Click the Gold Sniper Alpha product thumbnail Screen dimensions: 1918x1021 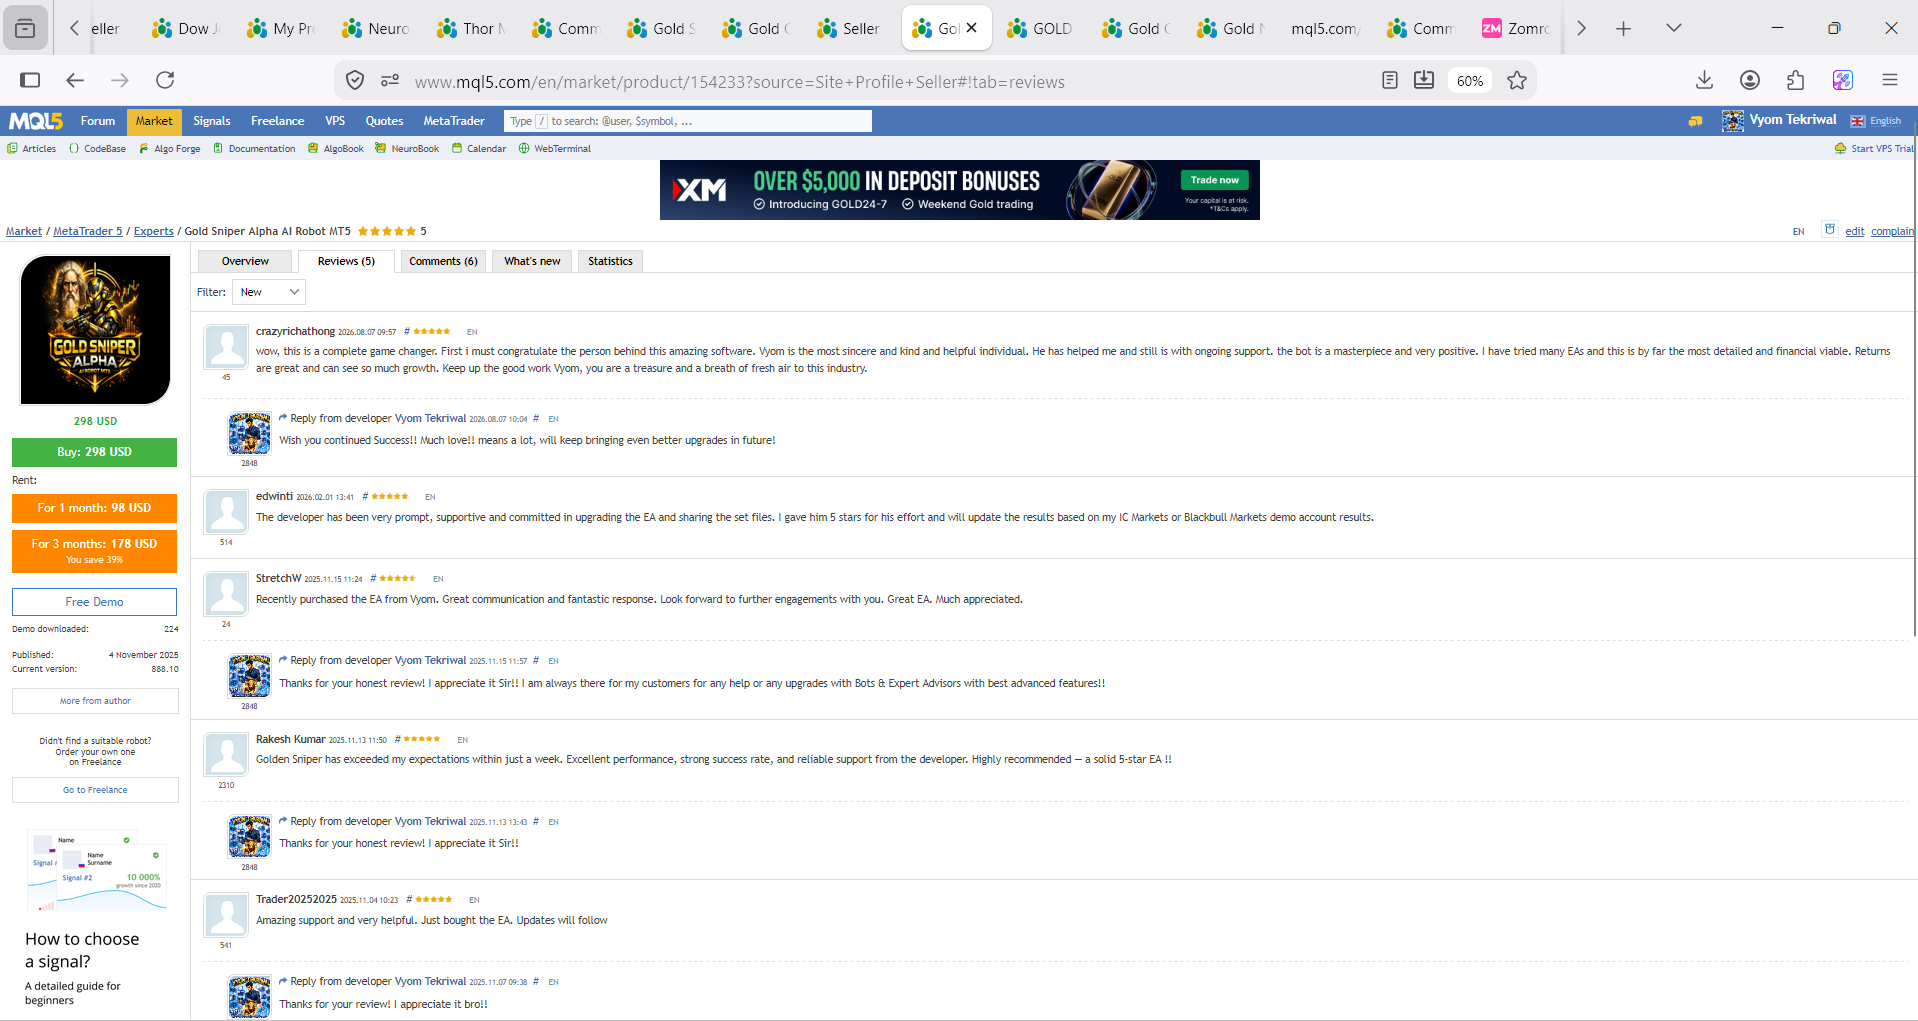[x=95, y=330]
